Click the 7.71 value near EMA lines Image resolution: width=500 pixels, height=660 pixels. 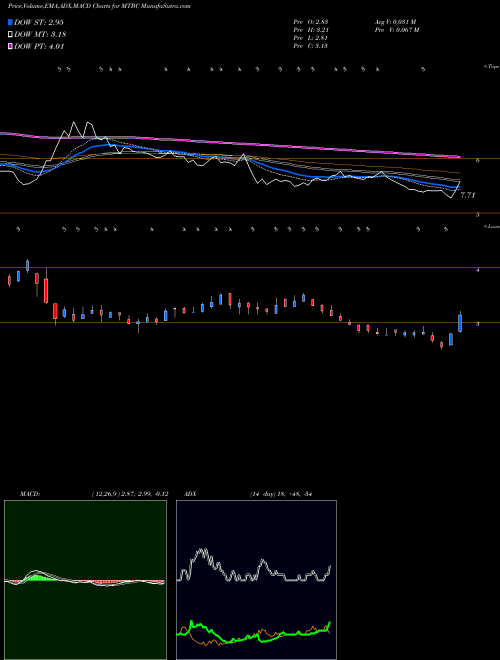(468, 195)
